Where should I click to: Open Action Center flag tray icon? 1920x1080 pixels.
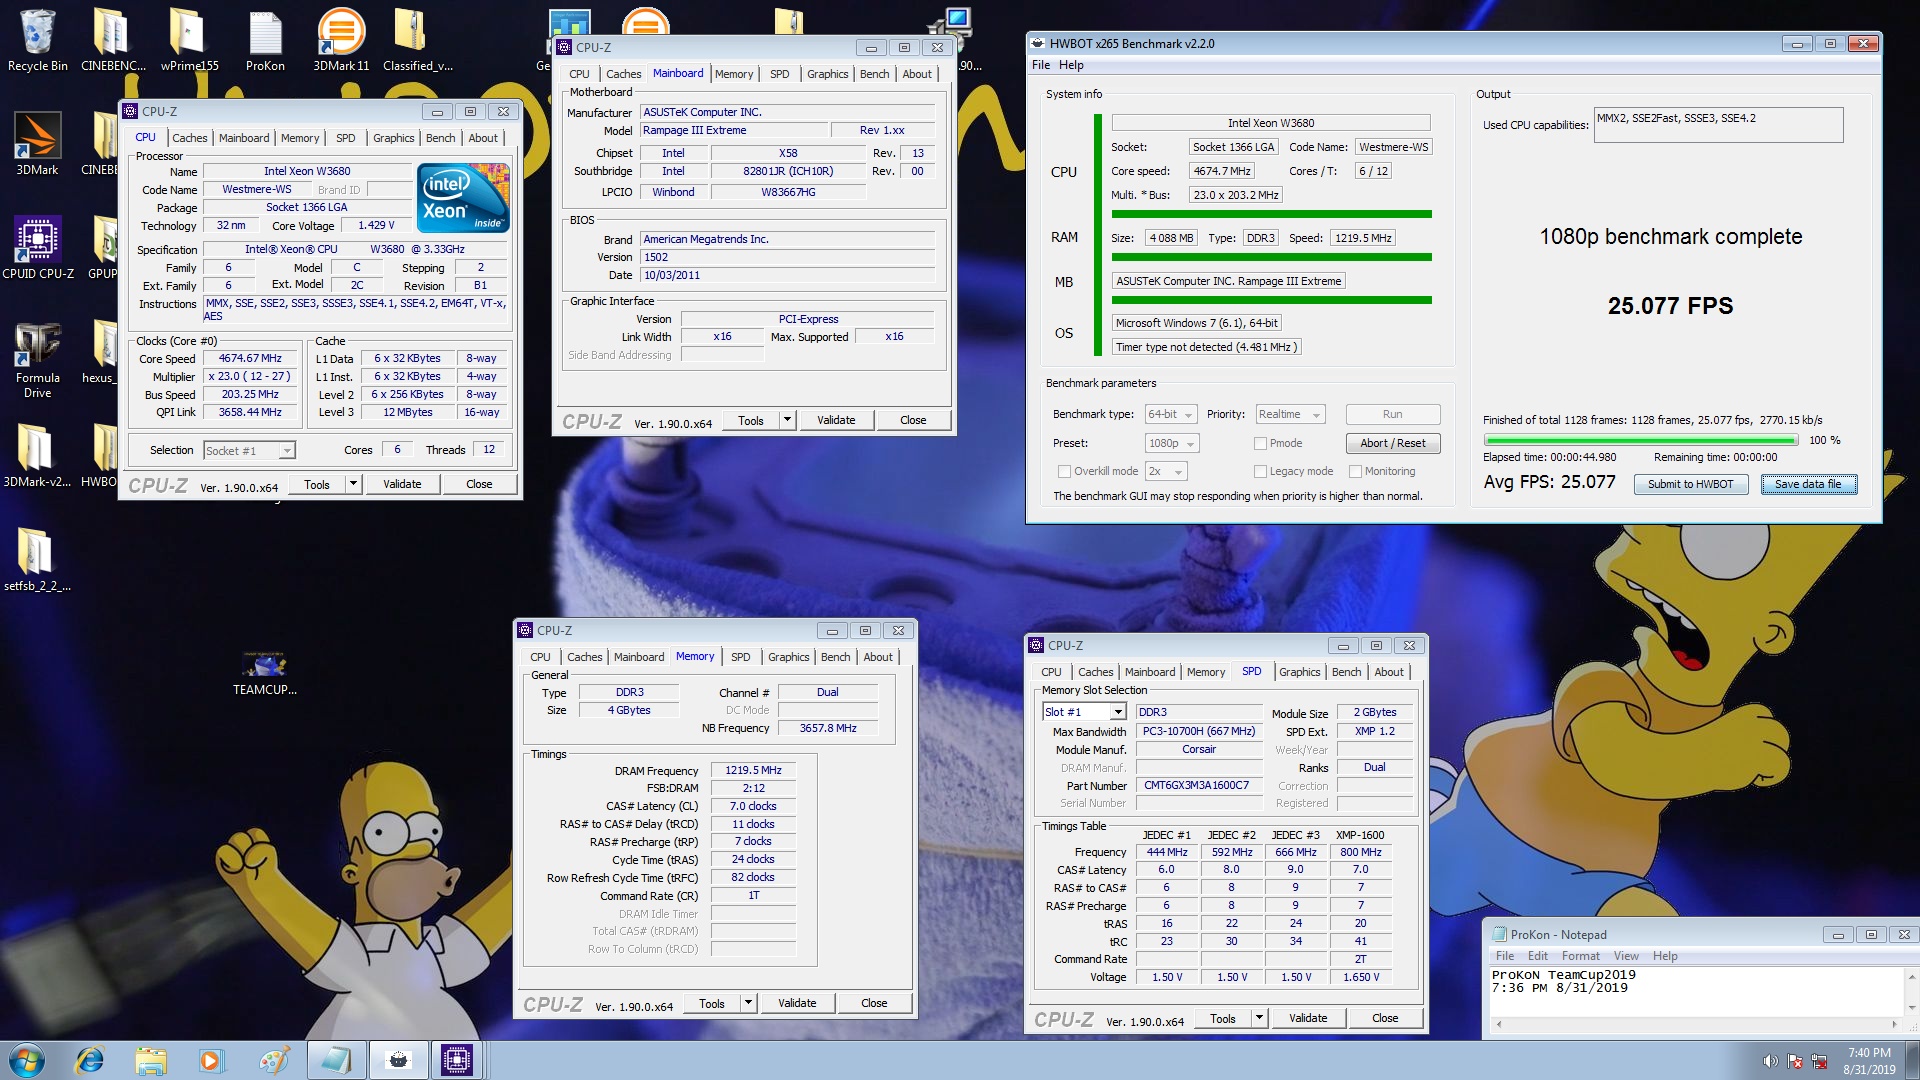1795,1061
